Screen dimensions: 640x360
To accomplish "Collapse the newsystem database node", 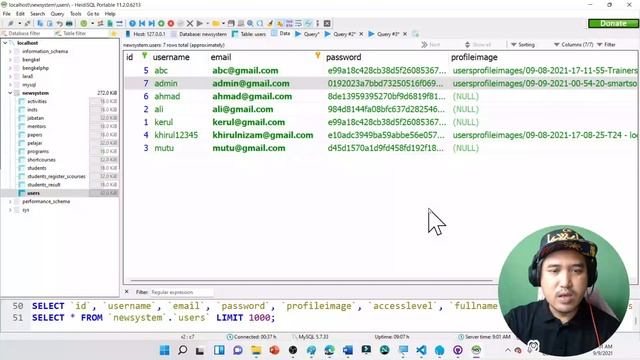I will click(x=10, y=93).
